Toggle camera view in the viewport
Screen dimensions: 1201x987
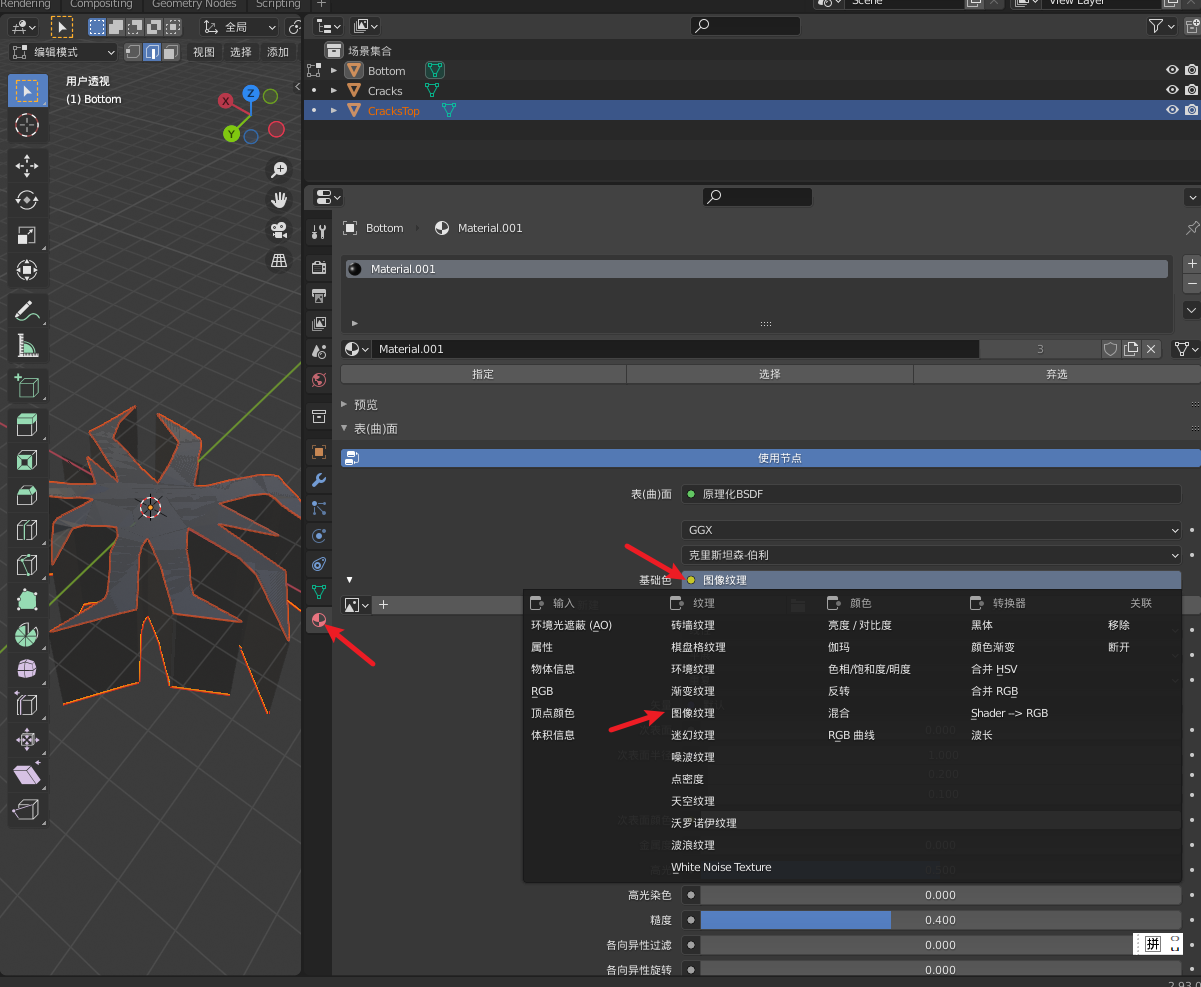[x=280, y=230]
